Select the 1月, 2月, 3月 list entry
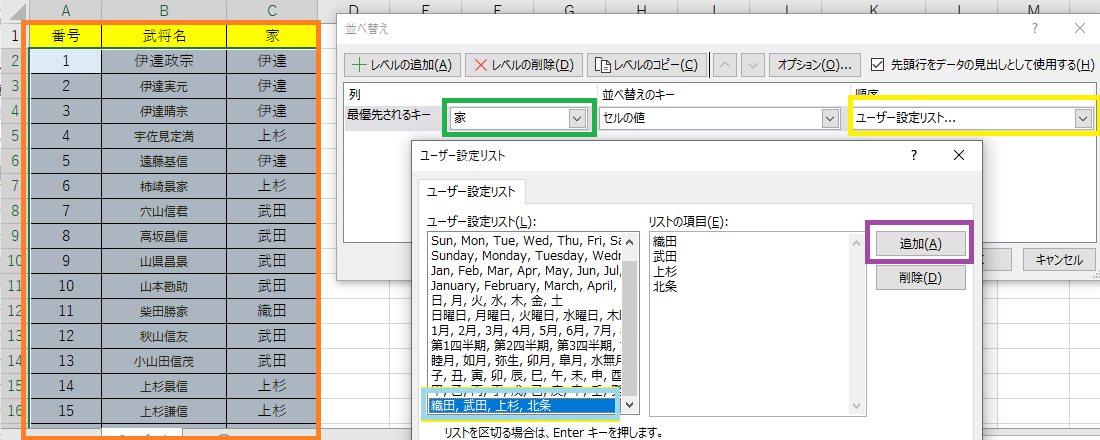Screen dimensions: 1100x440 [x=523, y=330]
